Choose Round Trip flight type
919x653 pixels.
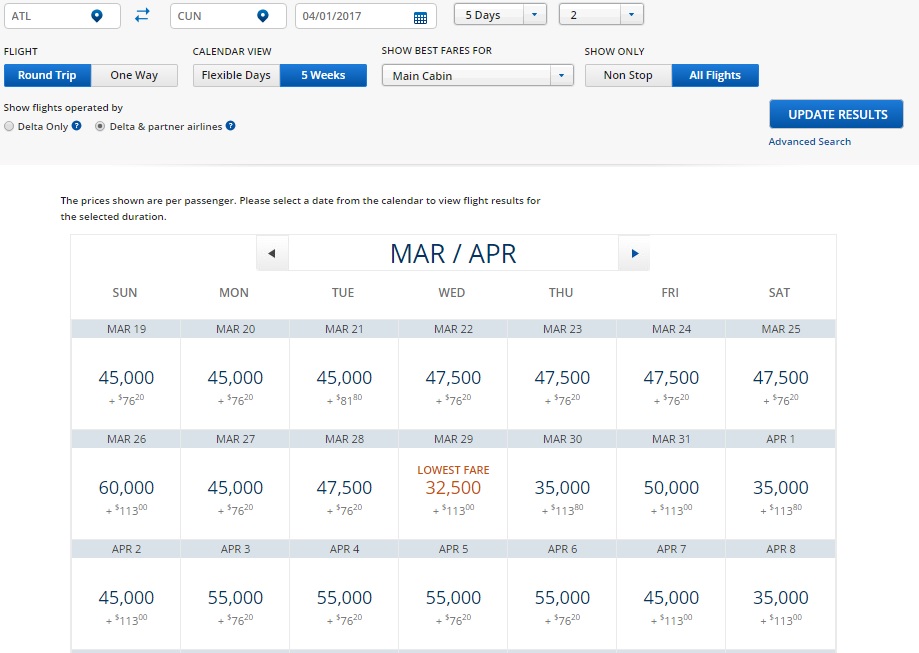coord(47,76)
